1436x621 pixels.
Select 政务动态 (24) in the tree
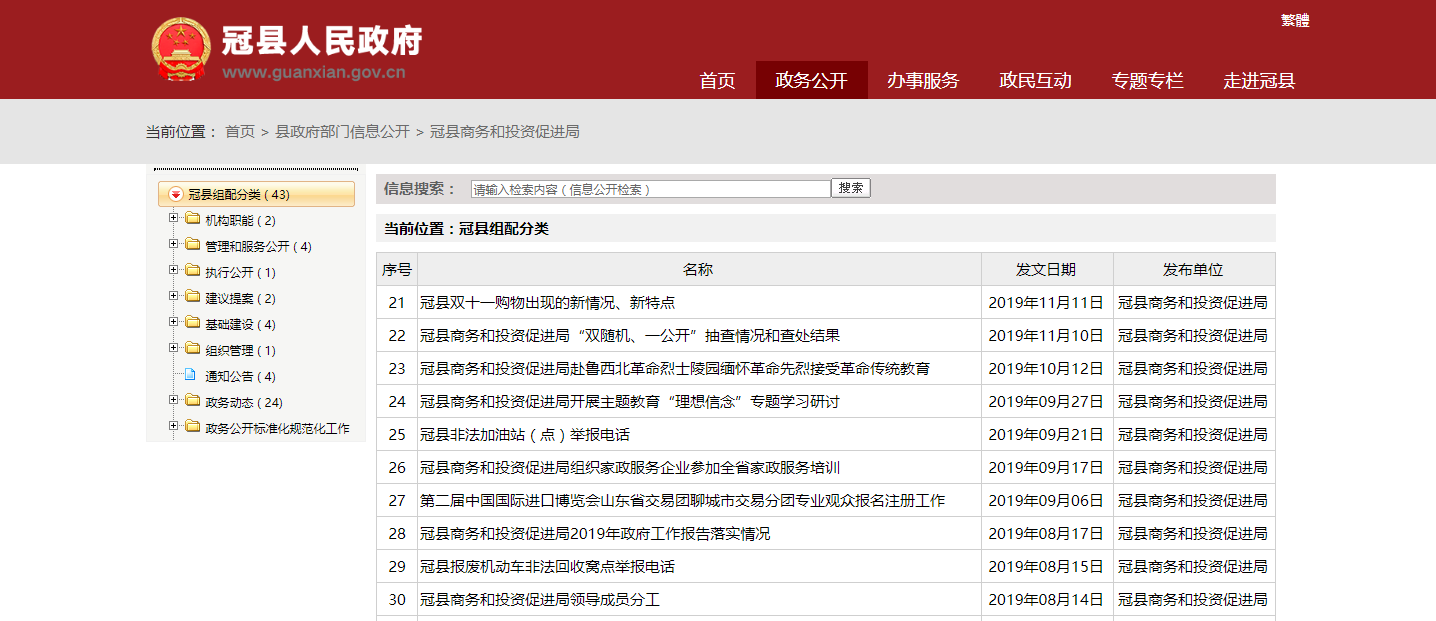click(x=244, y=402)
